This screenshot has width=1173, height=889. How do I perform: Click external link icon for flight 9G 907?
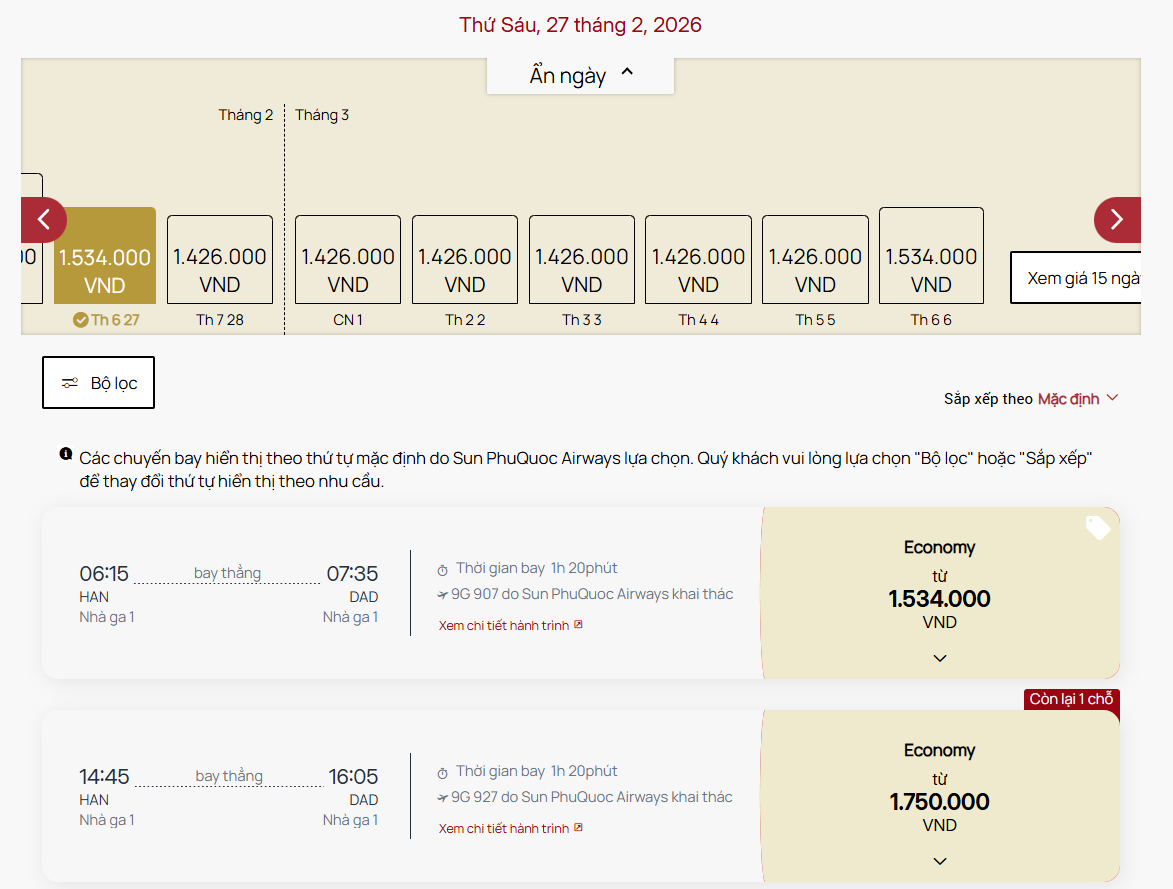coord(578,625)
